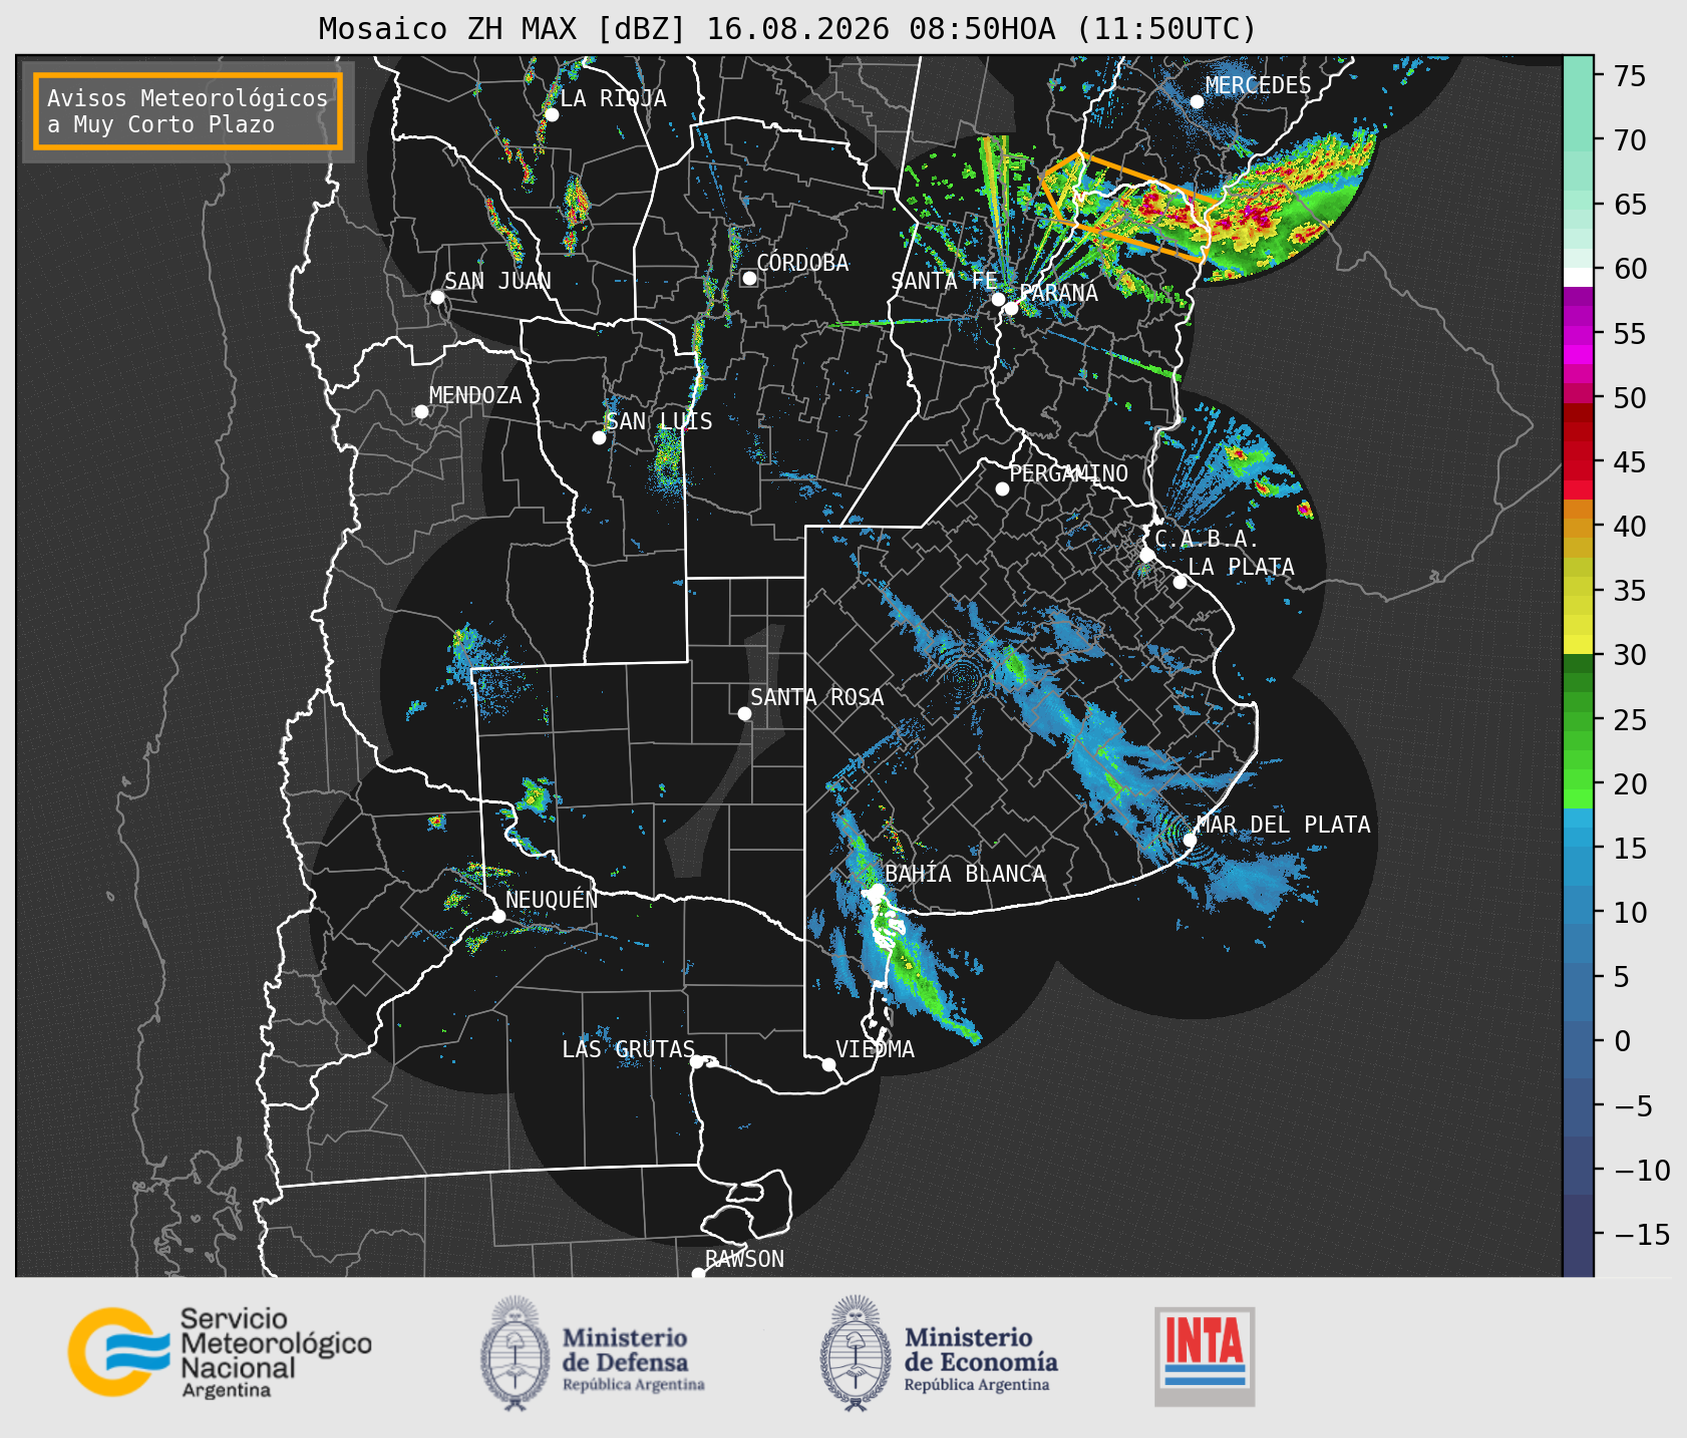
Task: Click the MAR DEL PLATA city marker
Action: point(1190,840)
